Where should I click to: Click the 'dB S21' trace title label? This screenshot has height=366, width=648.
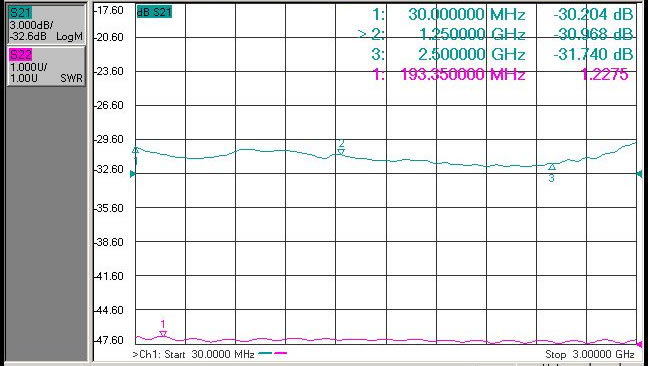[x=154, y=12]
